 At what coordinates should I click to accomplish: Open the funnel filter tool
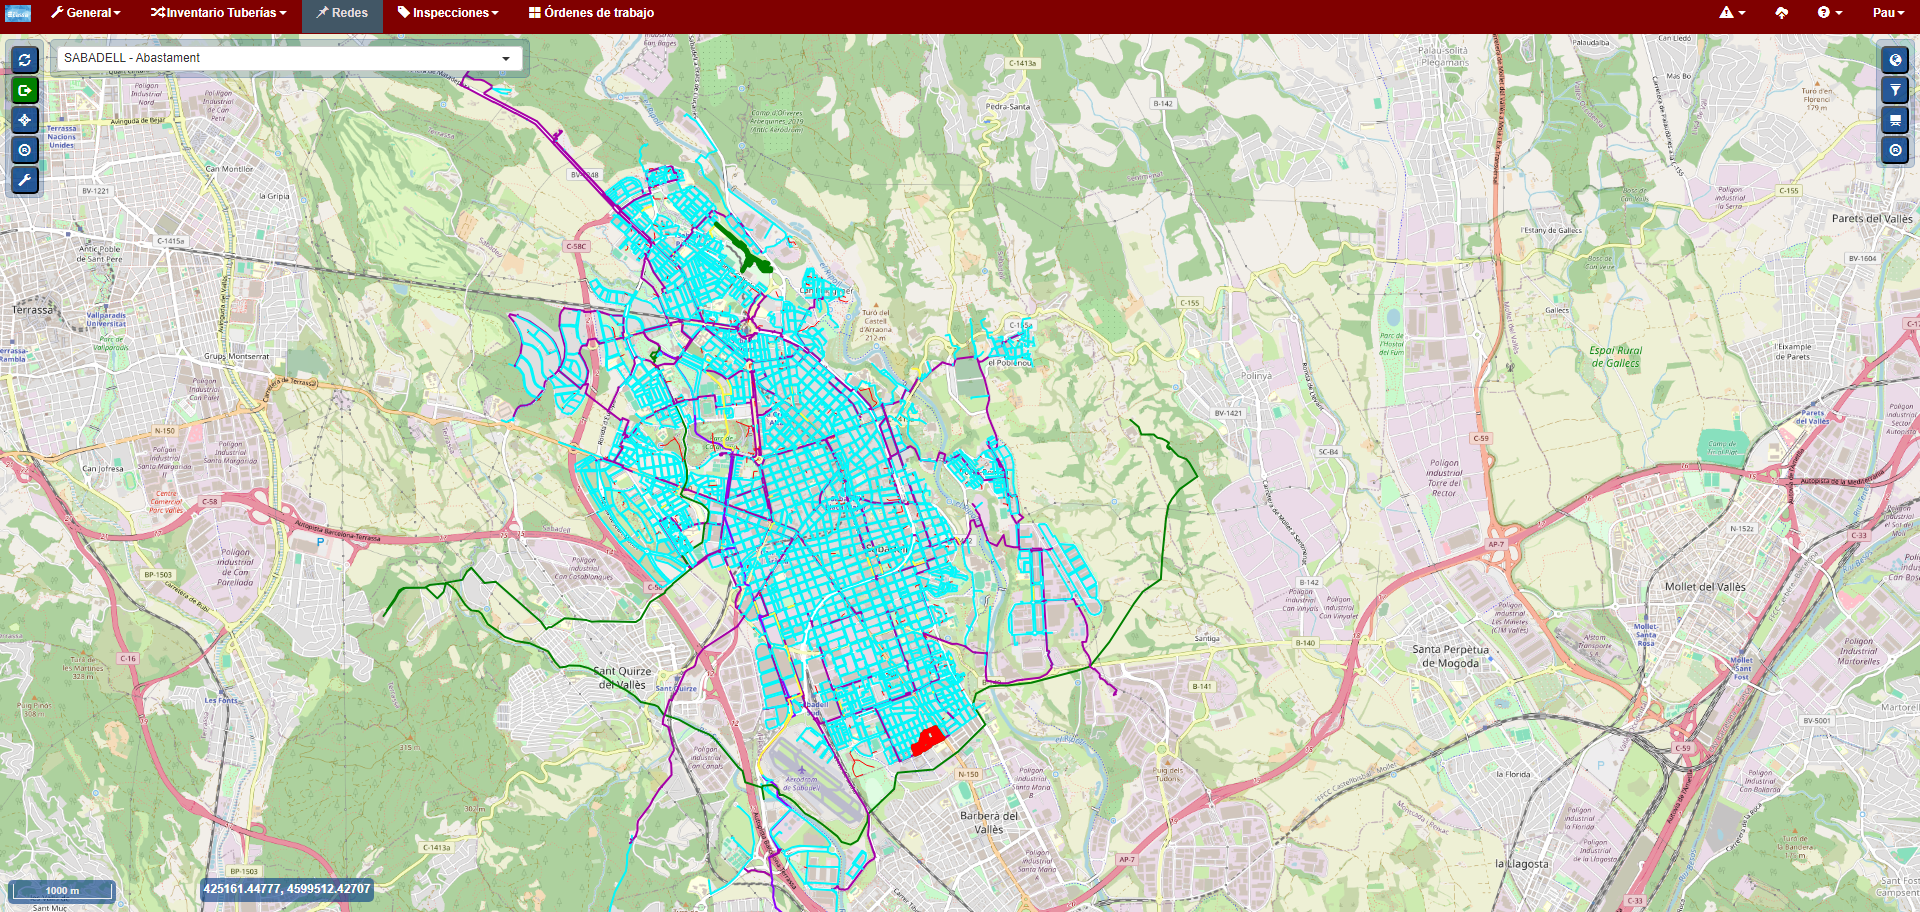[1895, 90]
